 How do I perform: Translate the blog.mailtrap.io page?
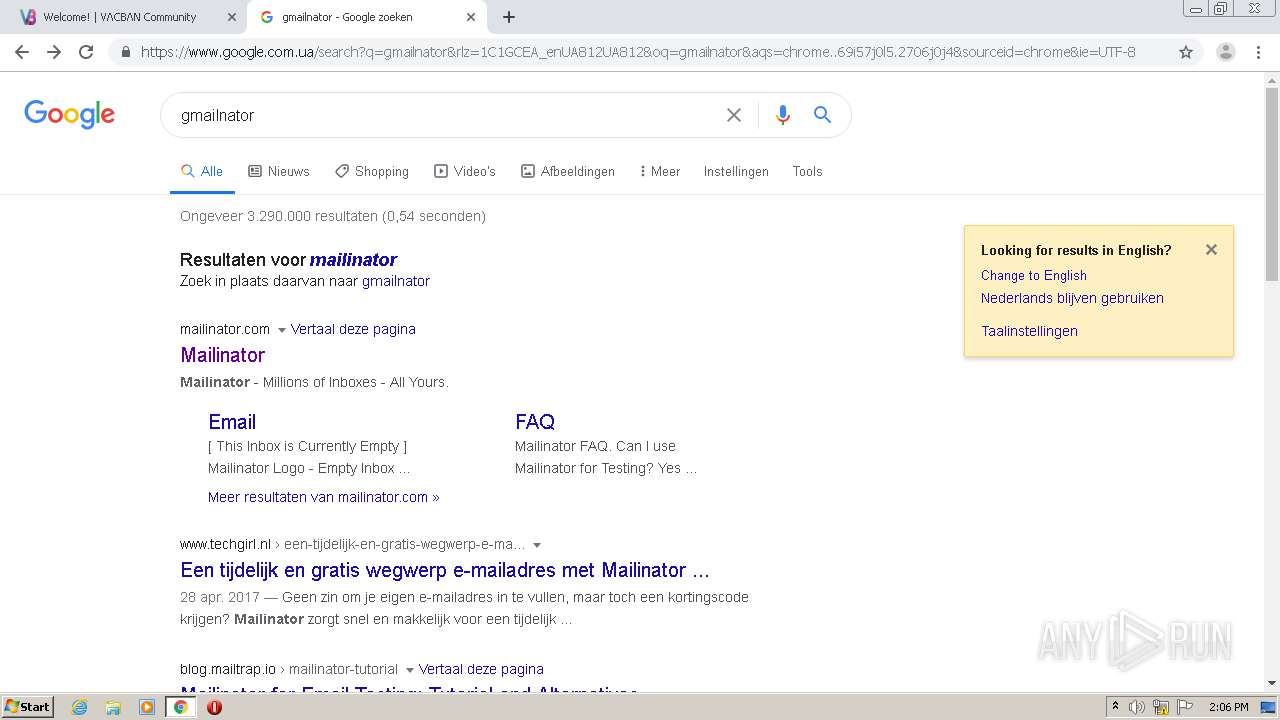coord(481,669)
